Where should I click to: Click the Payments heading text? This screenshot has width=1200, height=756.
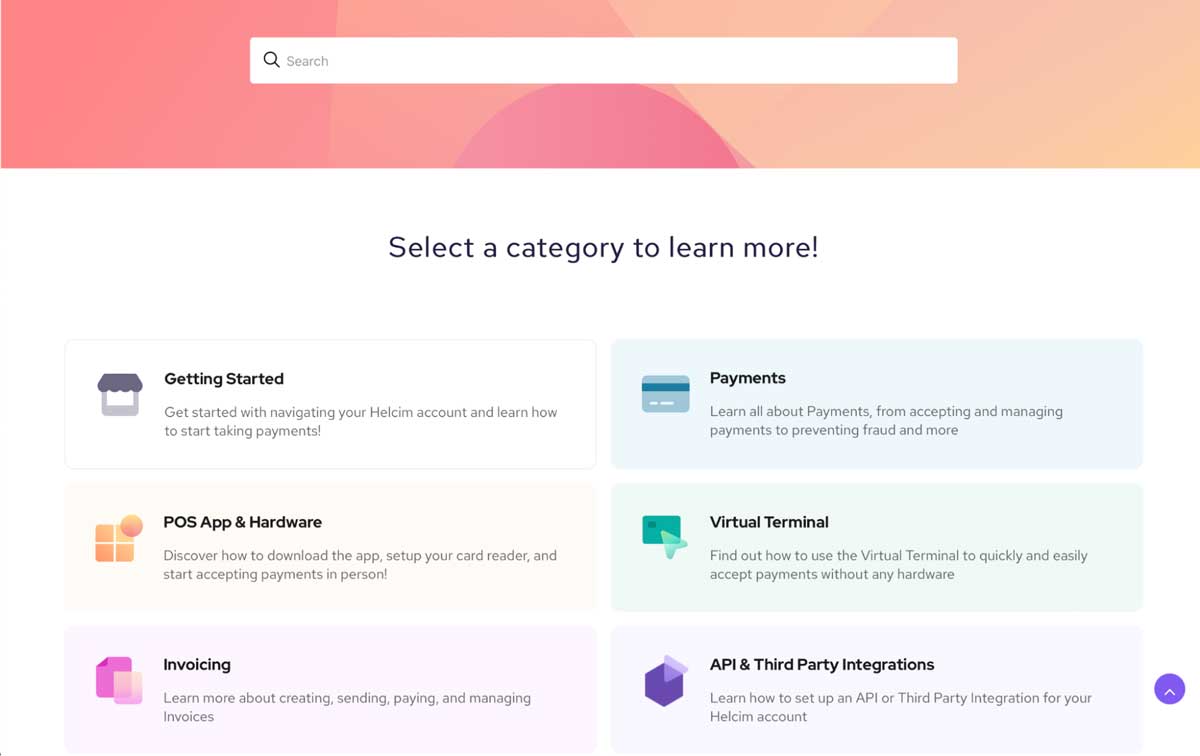tap(747, 378)
